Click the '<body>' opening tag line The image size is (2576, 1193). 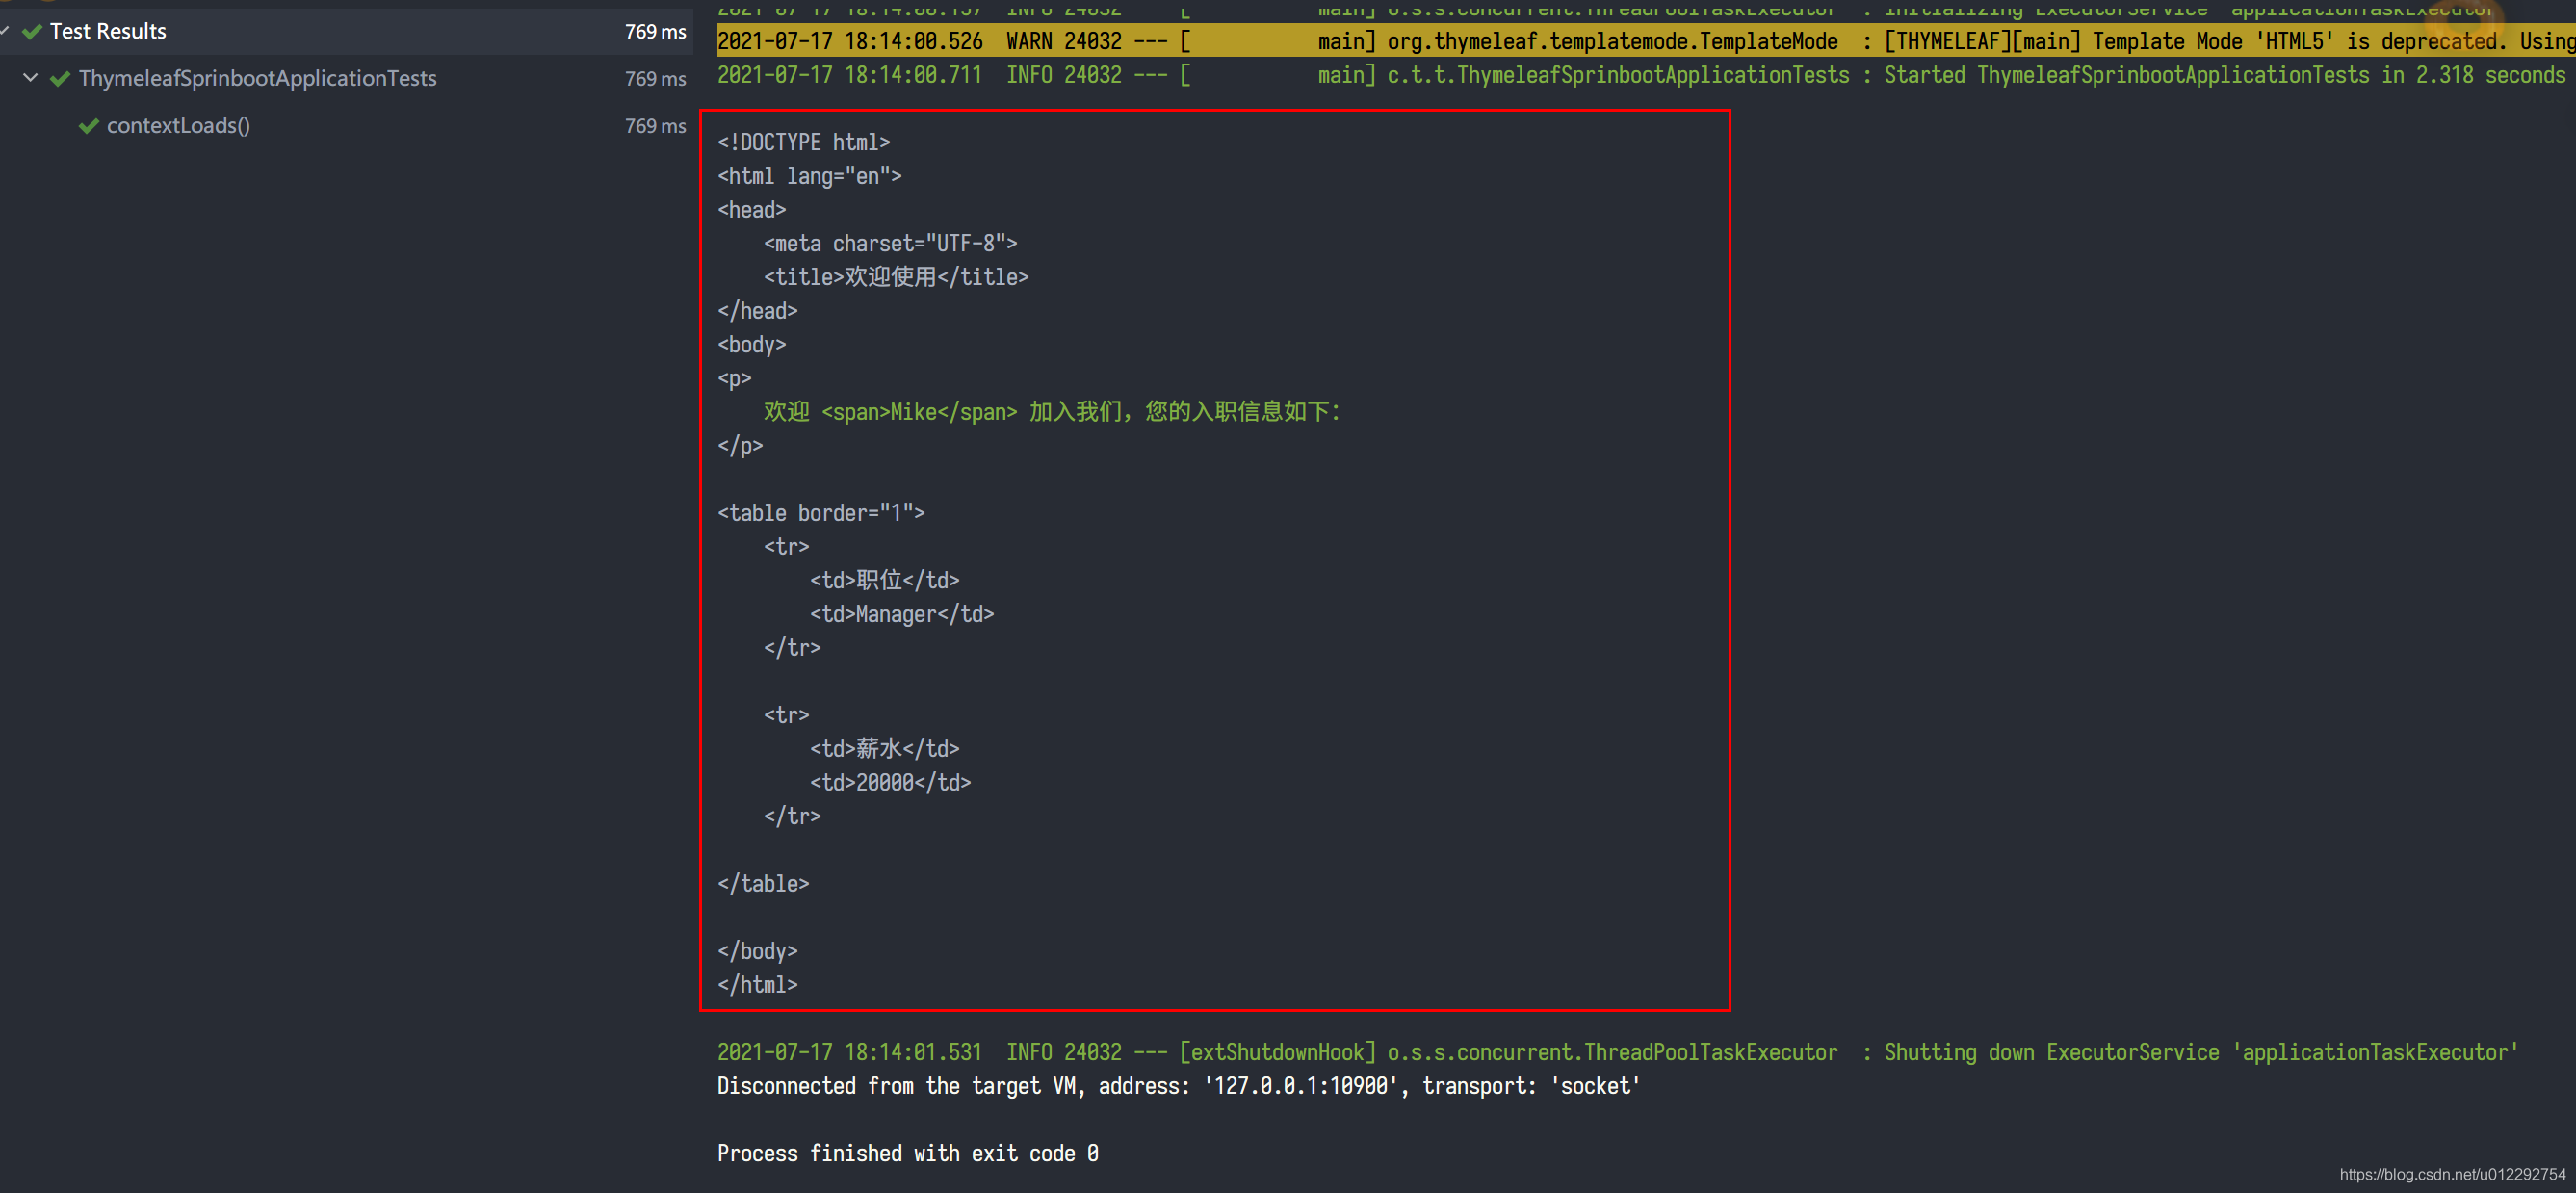751,345
